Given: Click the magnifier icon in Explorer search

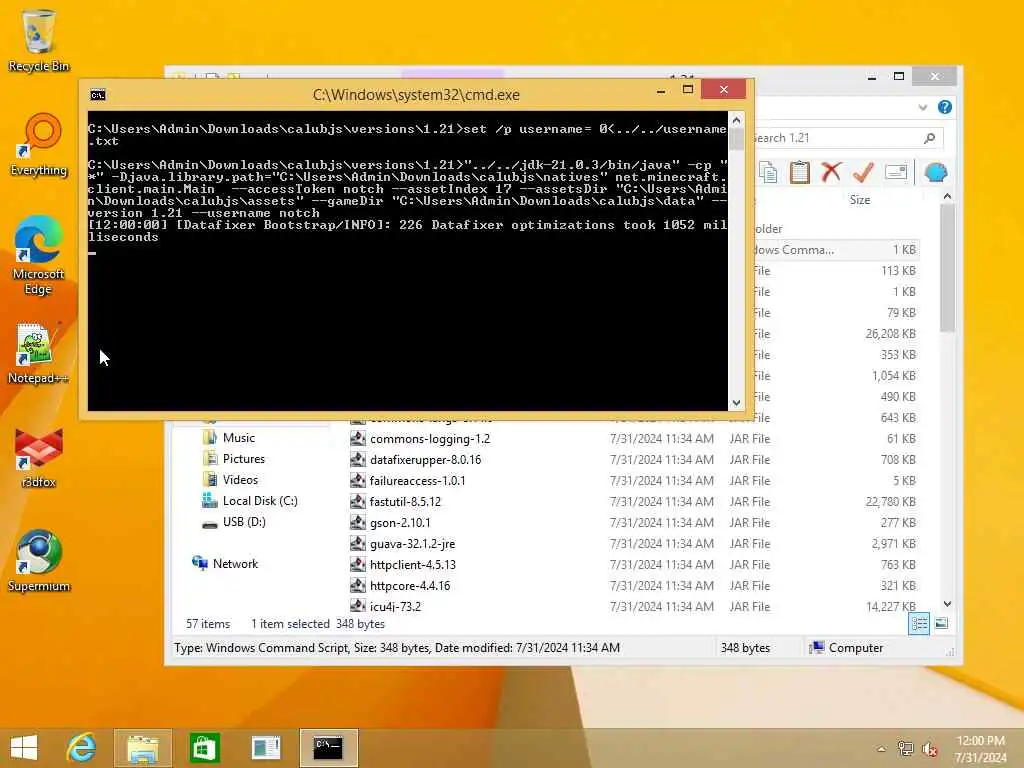Looking at the screenshot, I should click(x=929, y=138).
